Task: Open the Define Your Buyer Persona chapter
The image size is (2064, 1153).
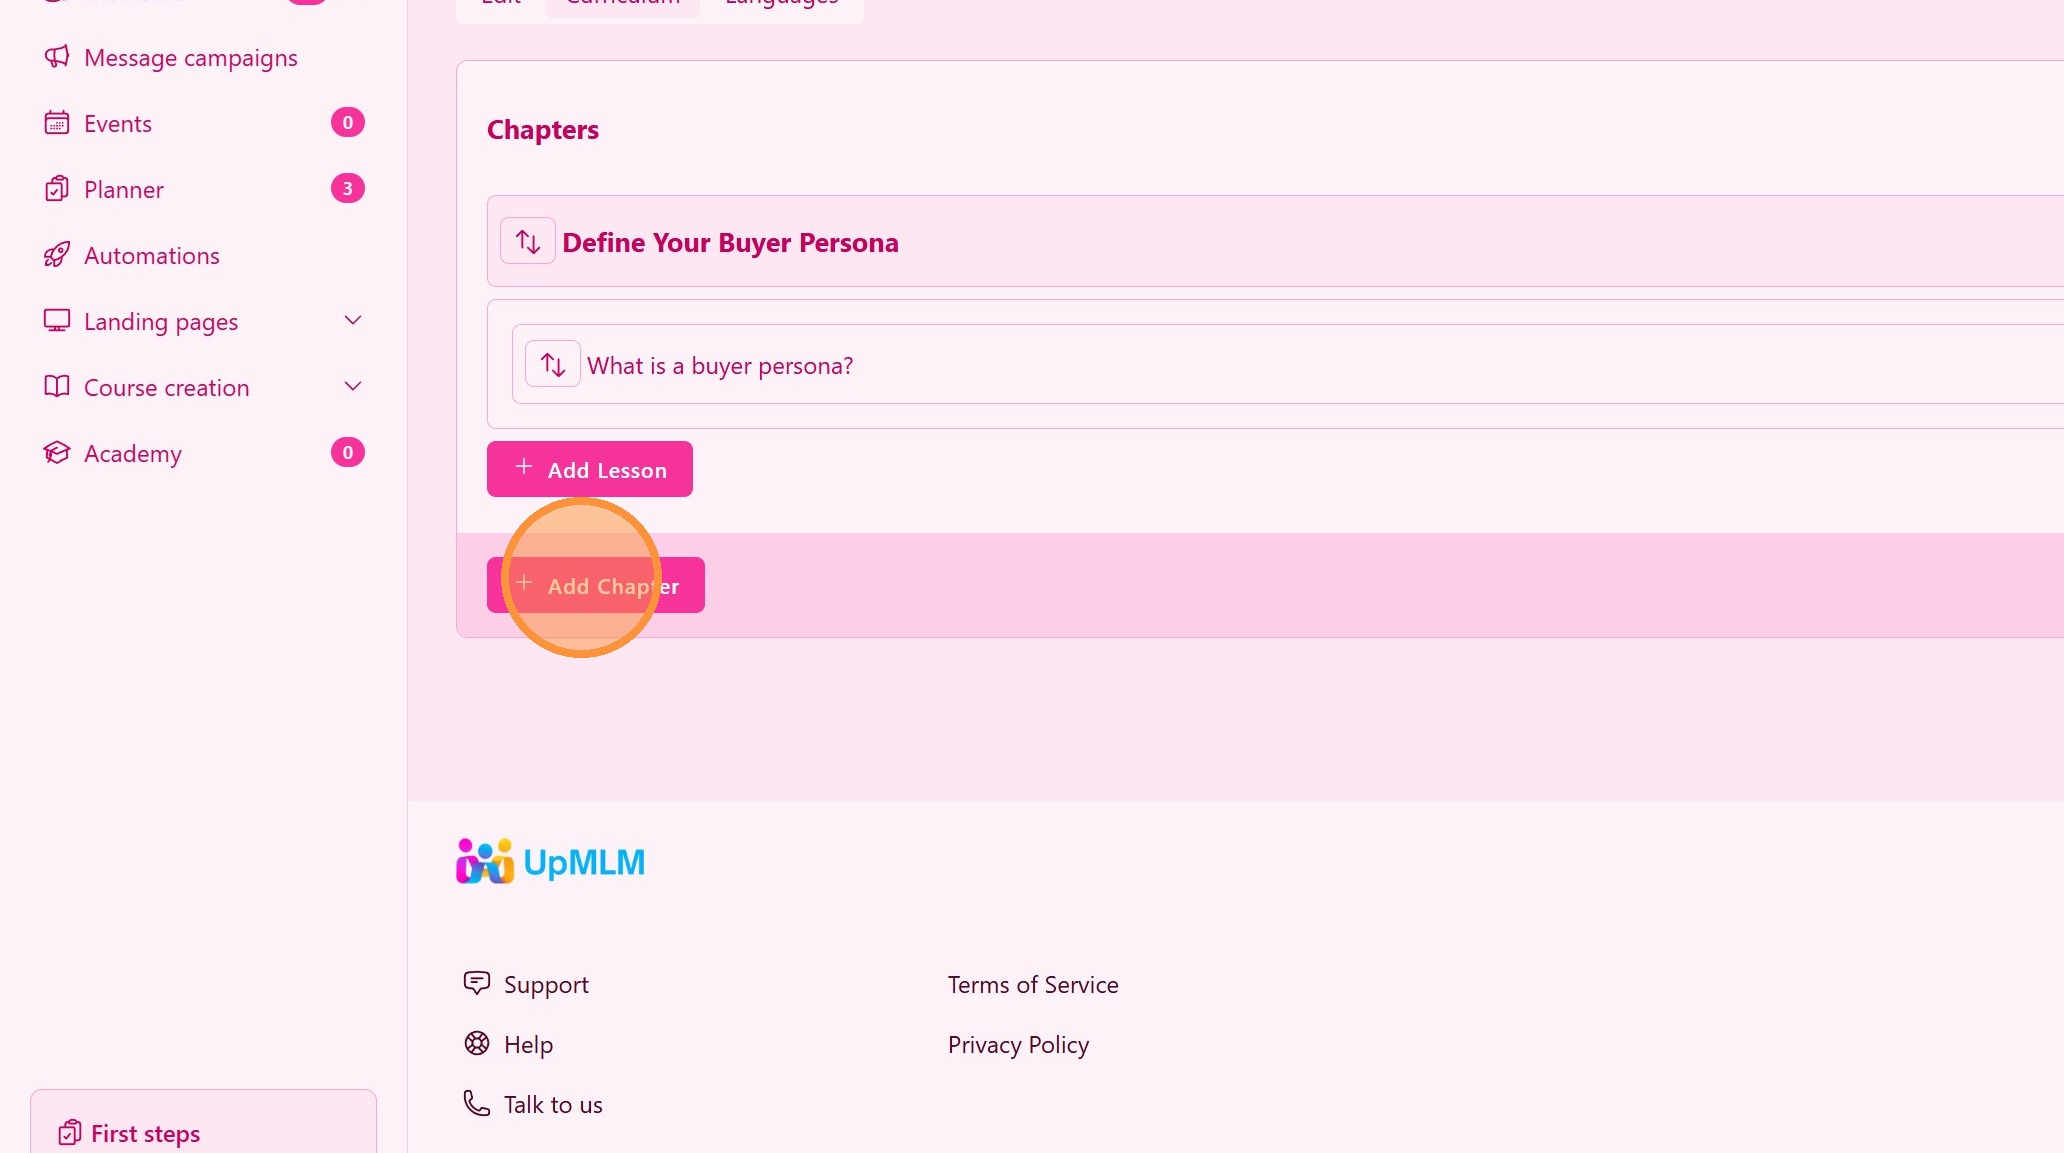Action: point(731,242)
